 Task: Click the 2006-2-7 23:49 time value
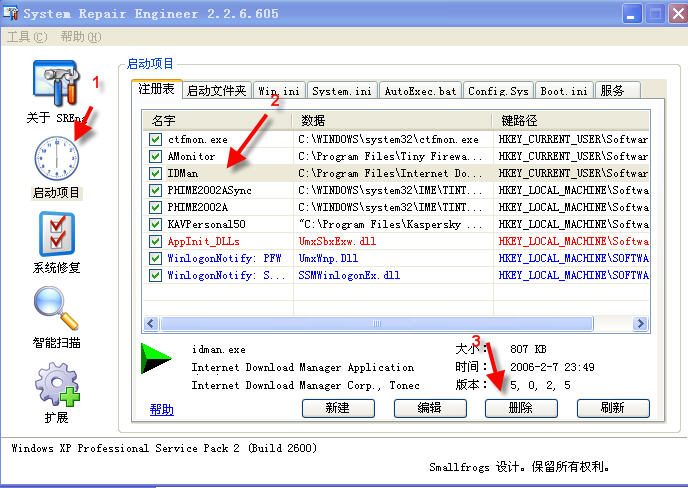[552, 367]
